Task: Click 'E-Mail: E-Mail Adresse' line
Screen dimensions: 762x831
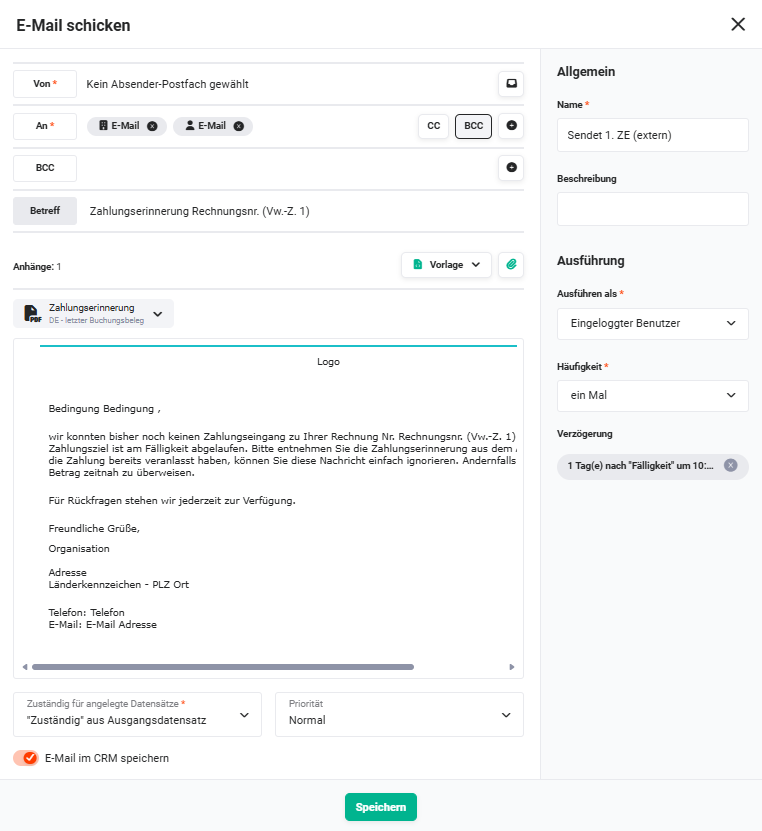Action: (102, 624)
